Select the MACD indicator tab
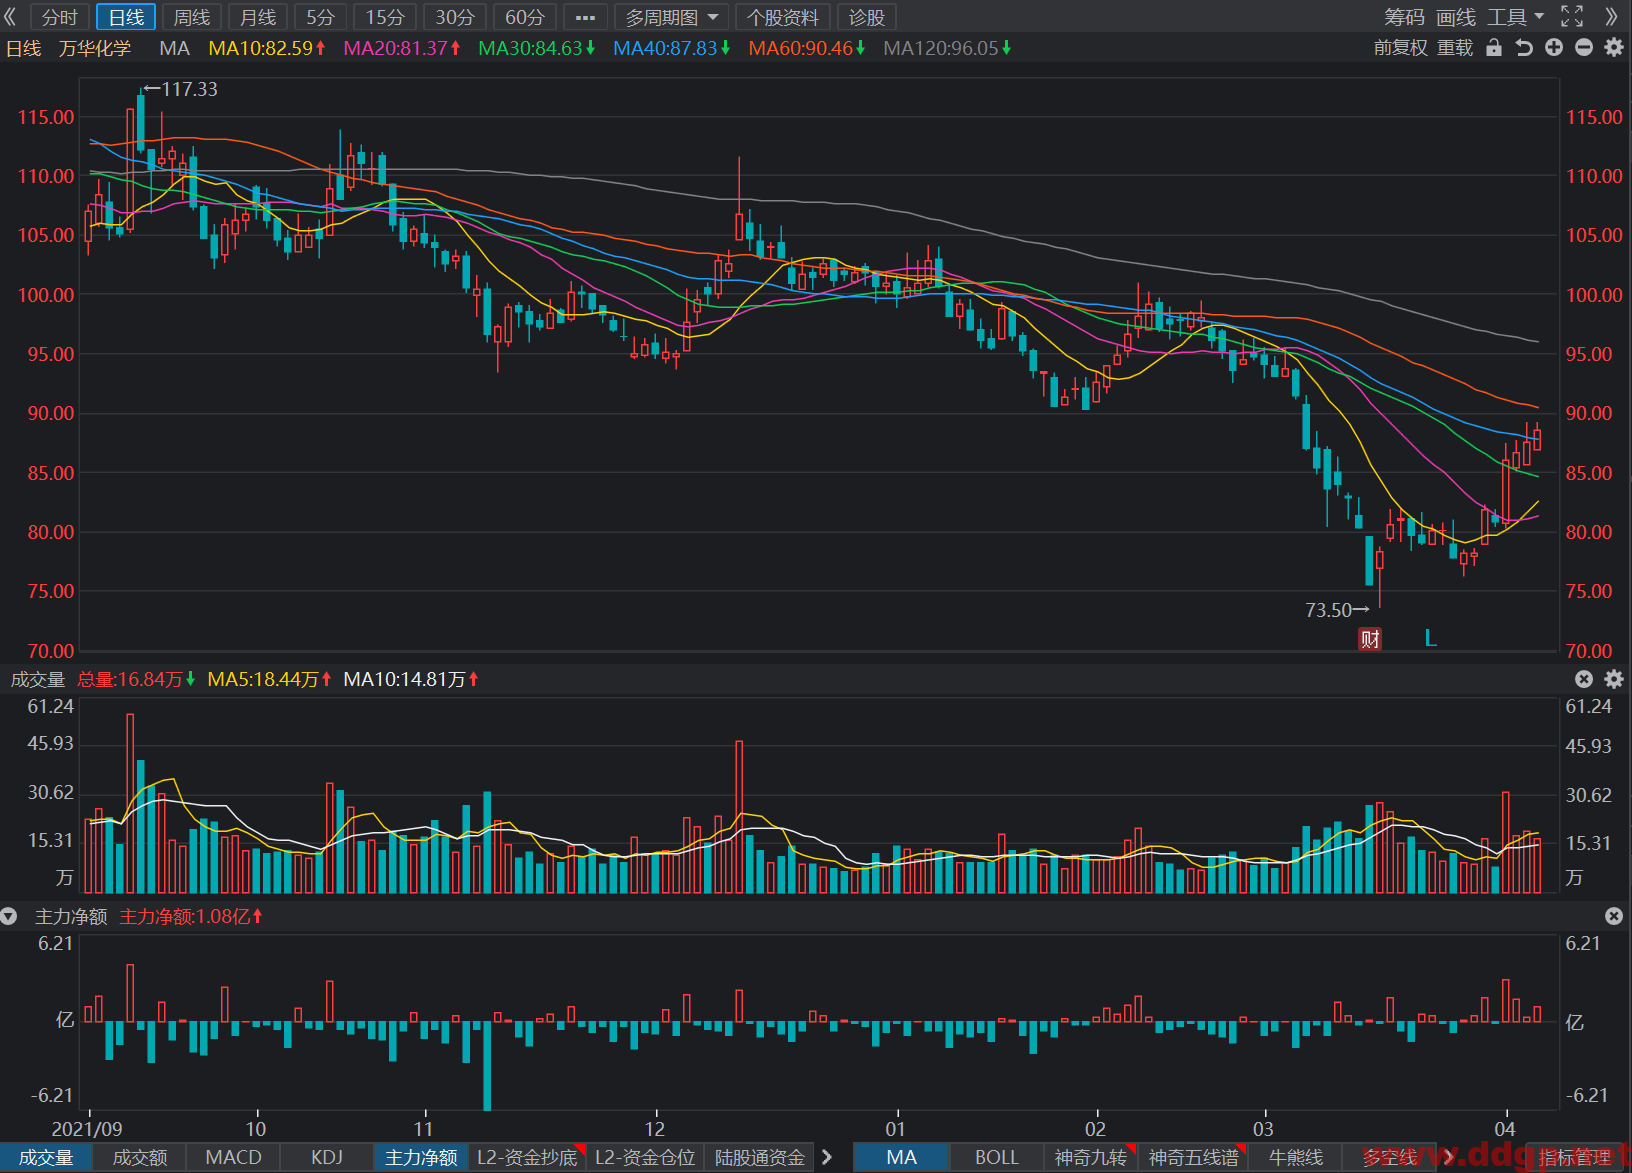Image resolution: width=1632 pixels, height=1173 pixels. (233, 1157)
